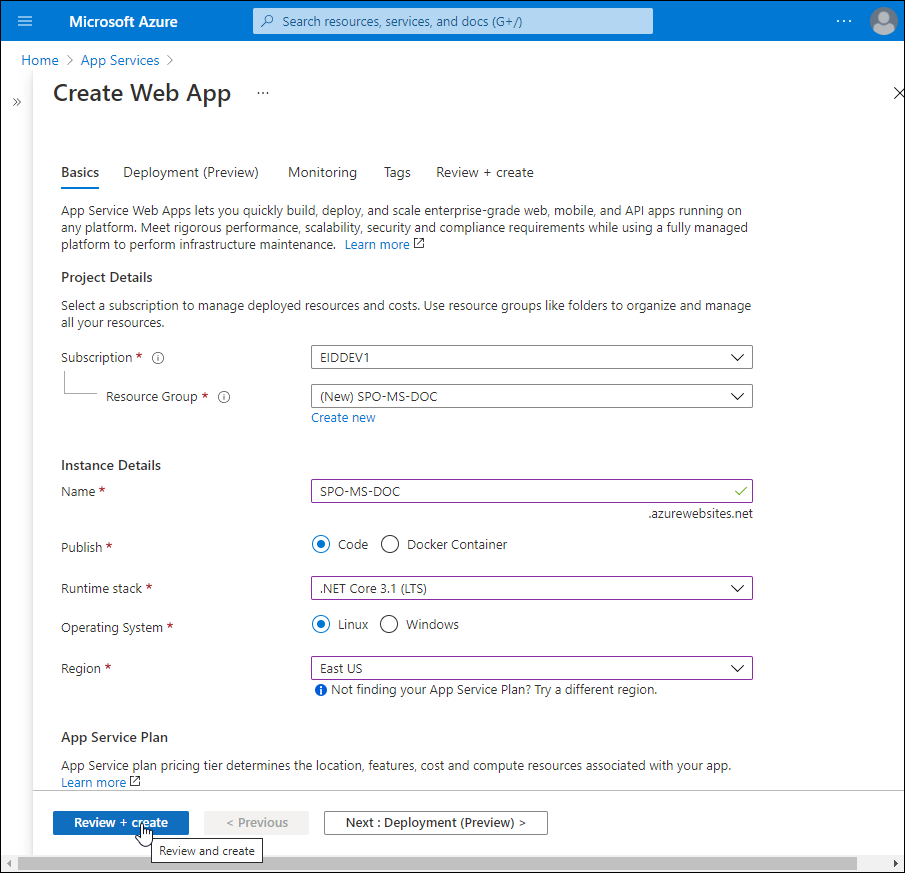This screenshot has width=905, height=873.
Task: Select Docker Container publish option
Action: coord(390,545)
